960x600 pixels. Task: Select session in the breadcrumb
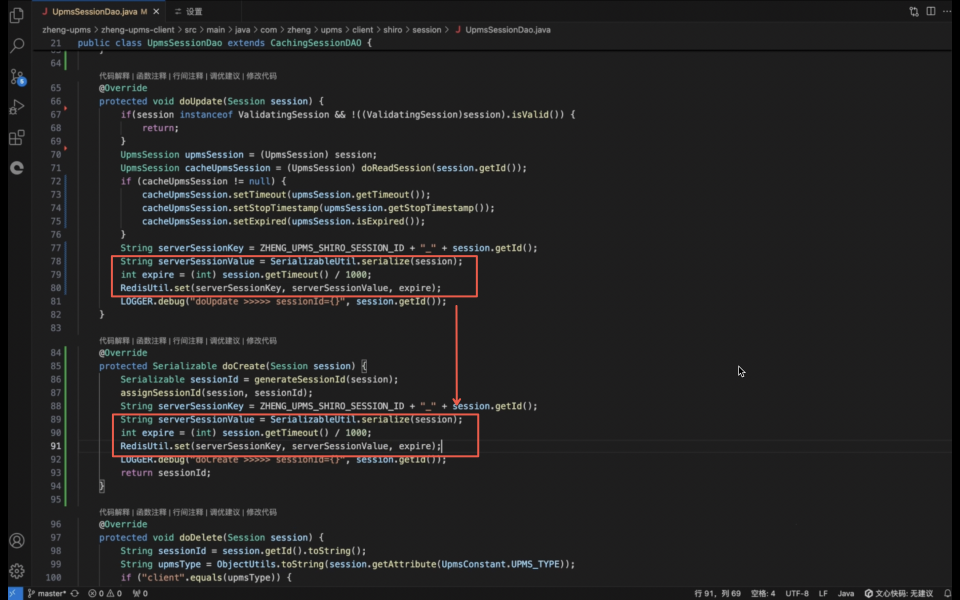click(427, 29)
